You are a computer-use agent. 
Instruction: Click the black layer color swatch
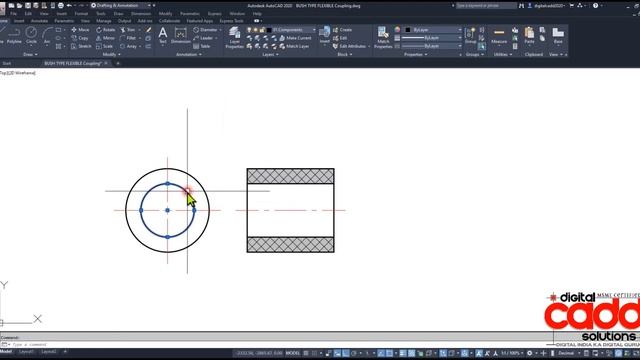click(x=269, y=30)
